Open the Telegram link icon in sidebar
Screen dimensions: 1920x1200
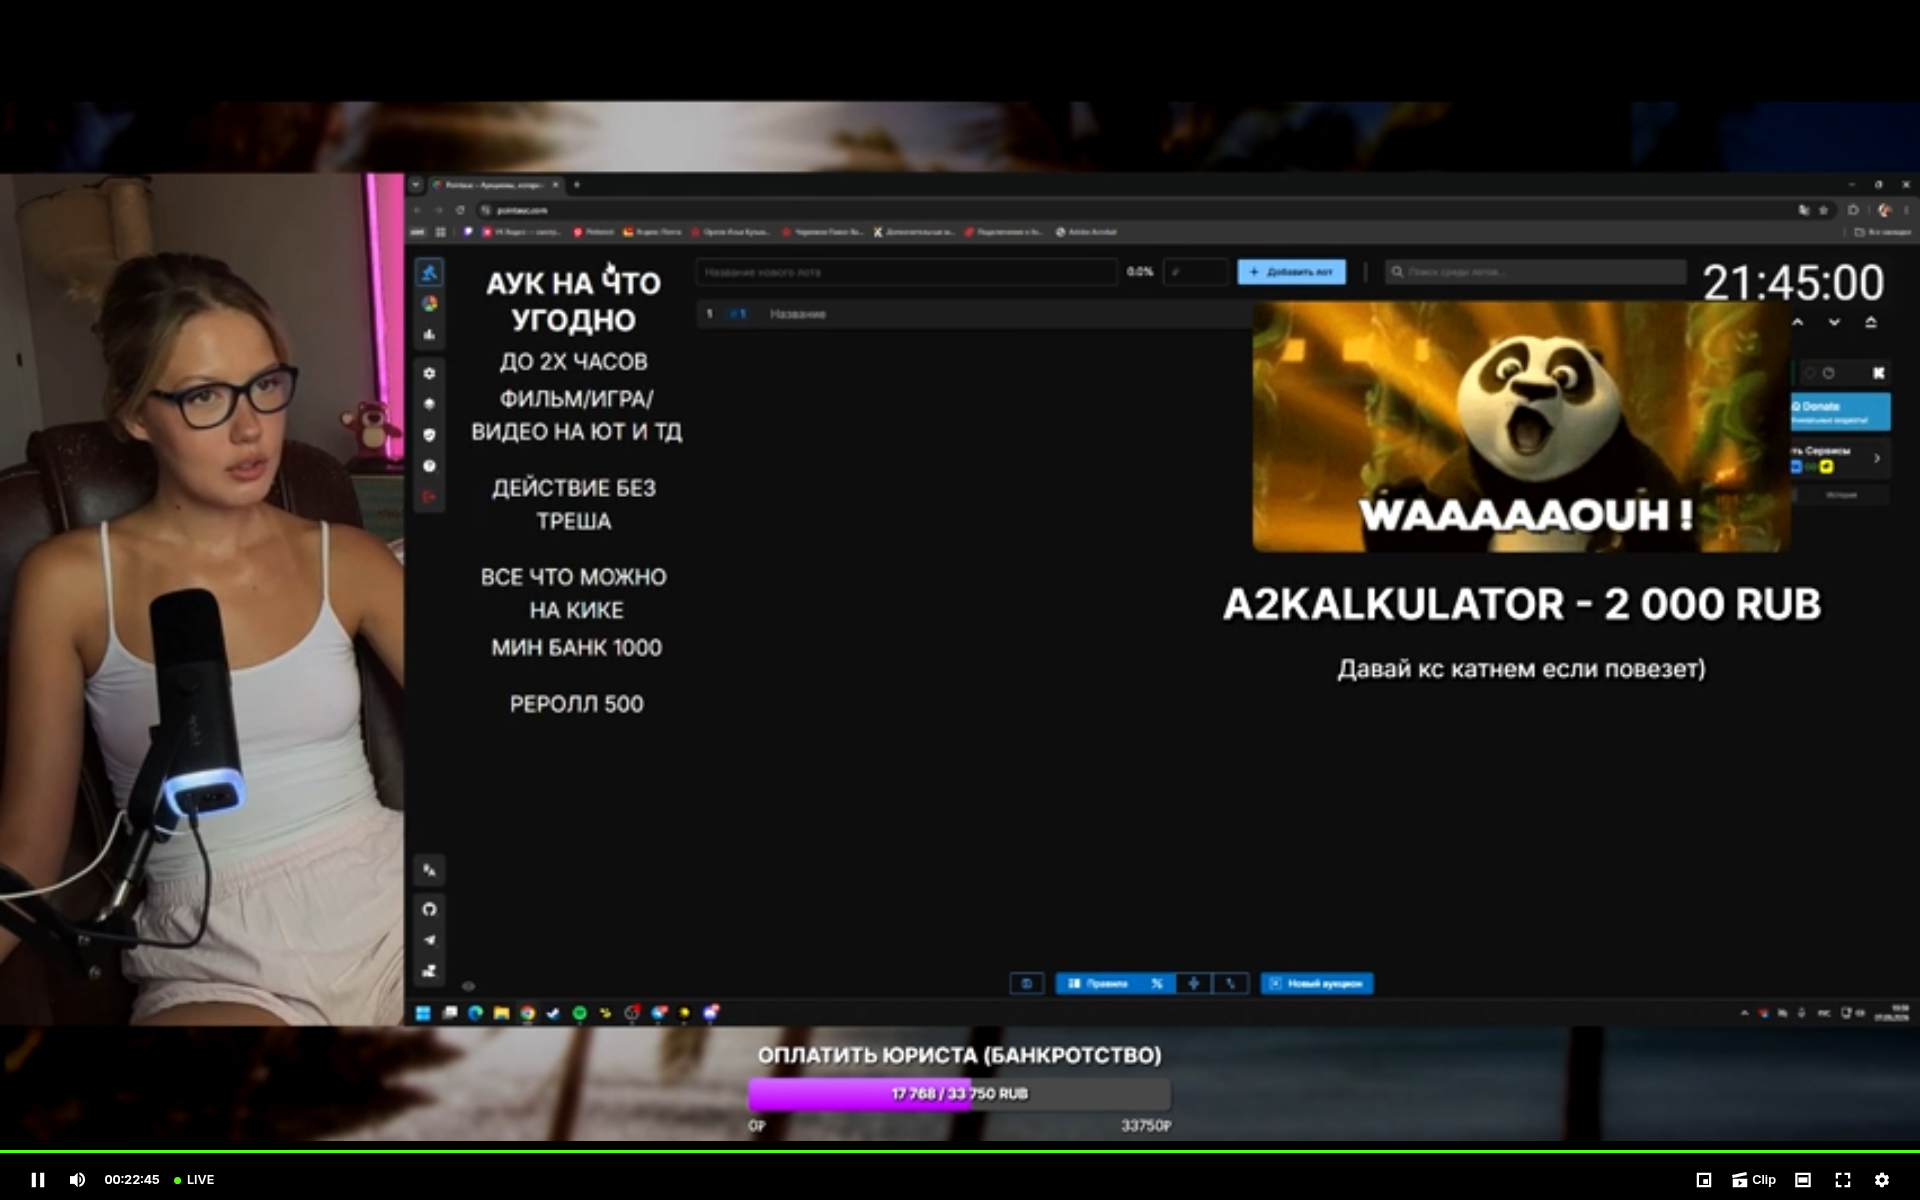[x=430, y=940]
